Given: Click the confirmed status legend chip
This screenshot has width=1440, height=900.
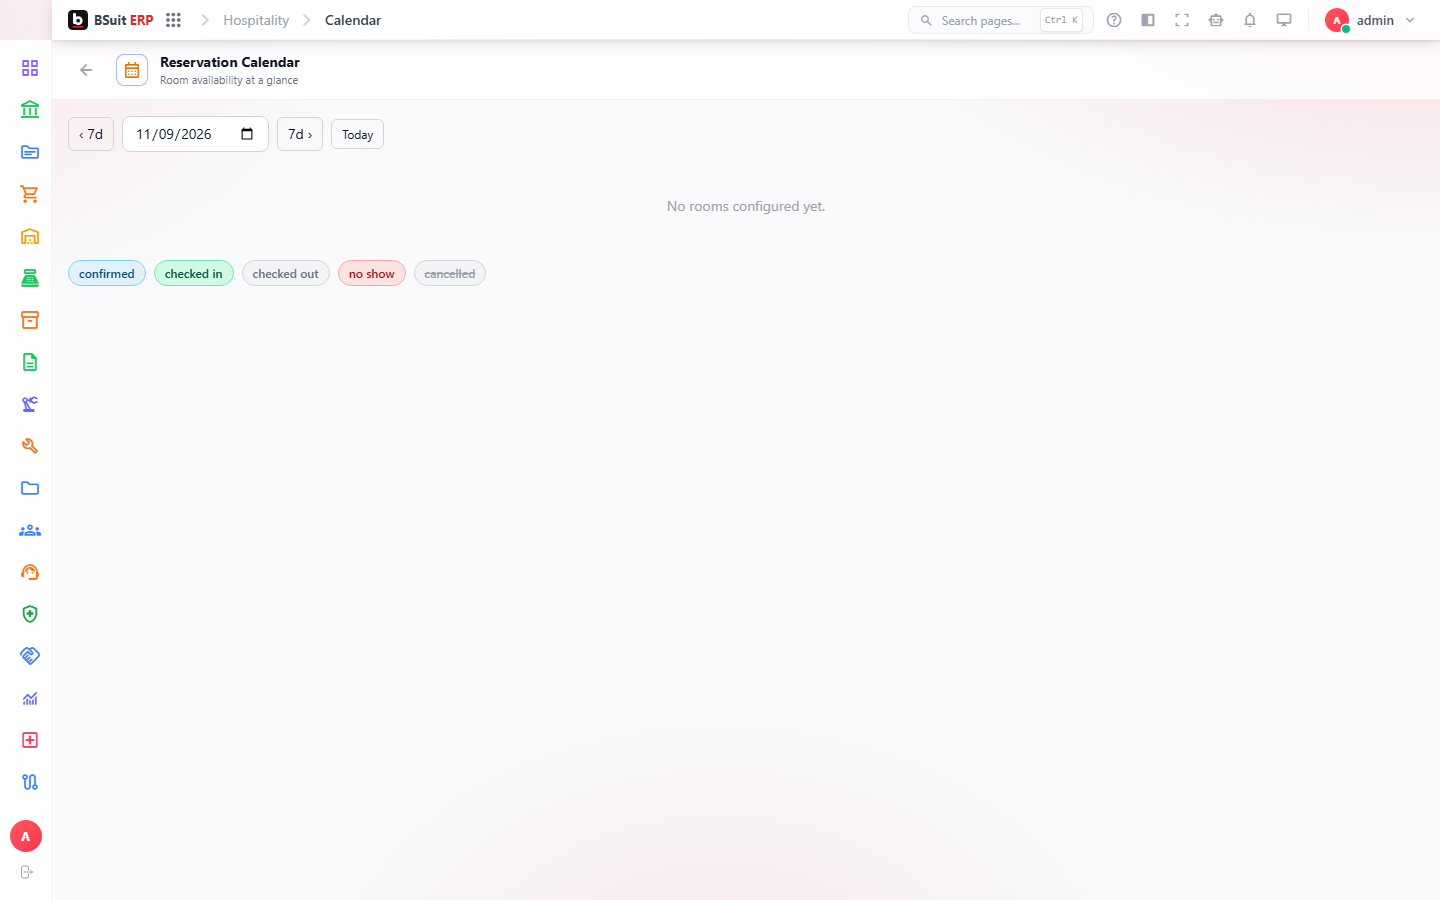Looking at the screenshot, I should [x=107, y=274].
